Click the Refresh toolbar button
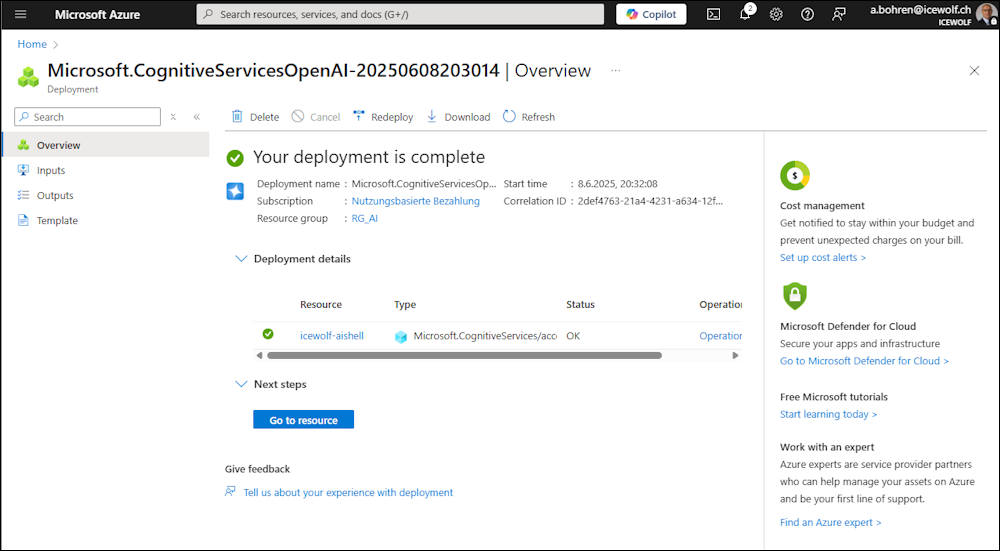The height and width of the screenshot is (551, 1000). 529,117
